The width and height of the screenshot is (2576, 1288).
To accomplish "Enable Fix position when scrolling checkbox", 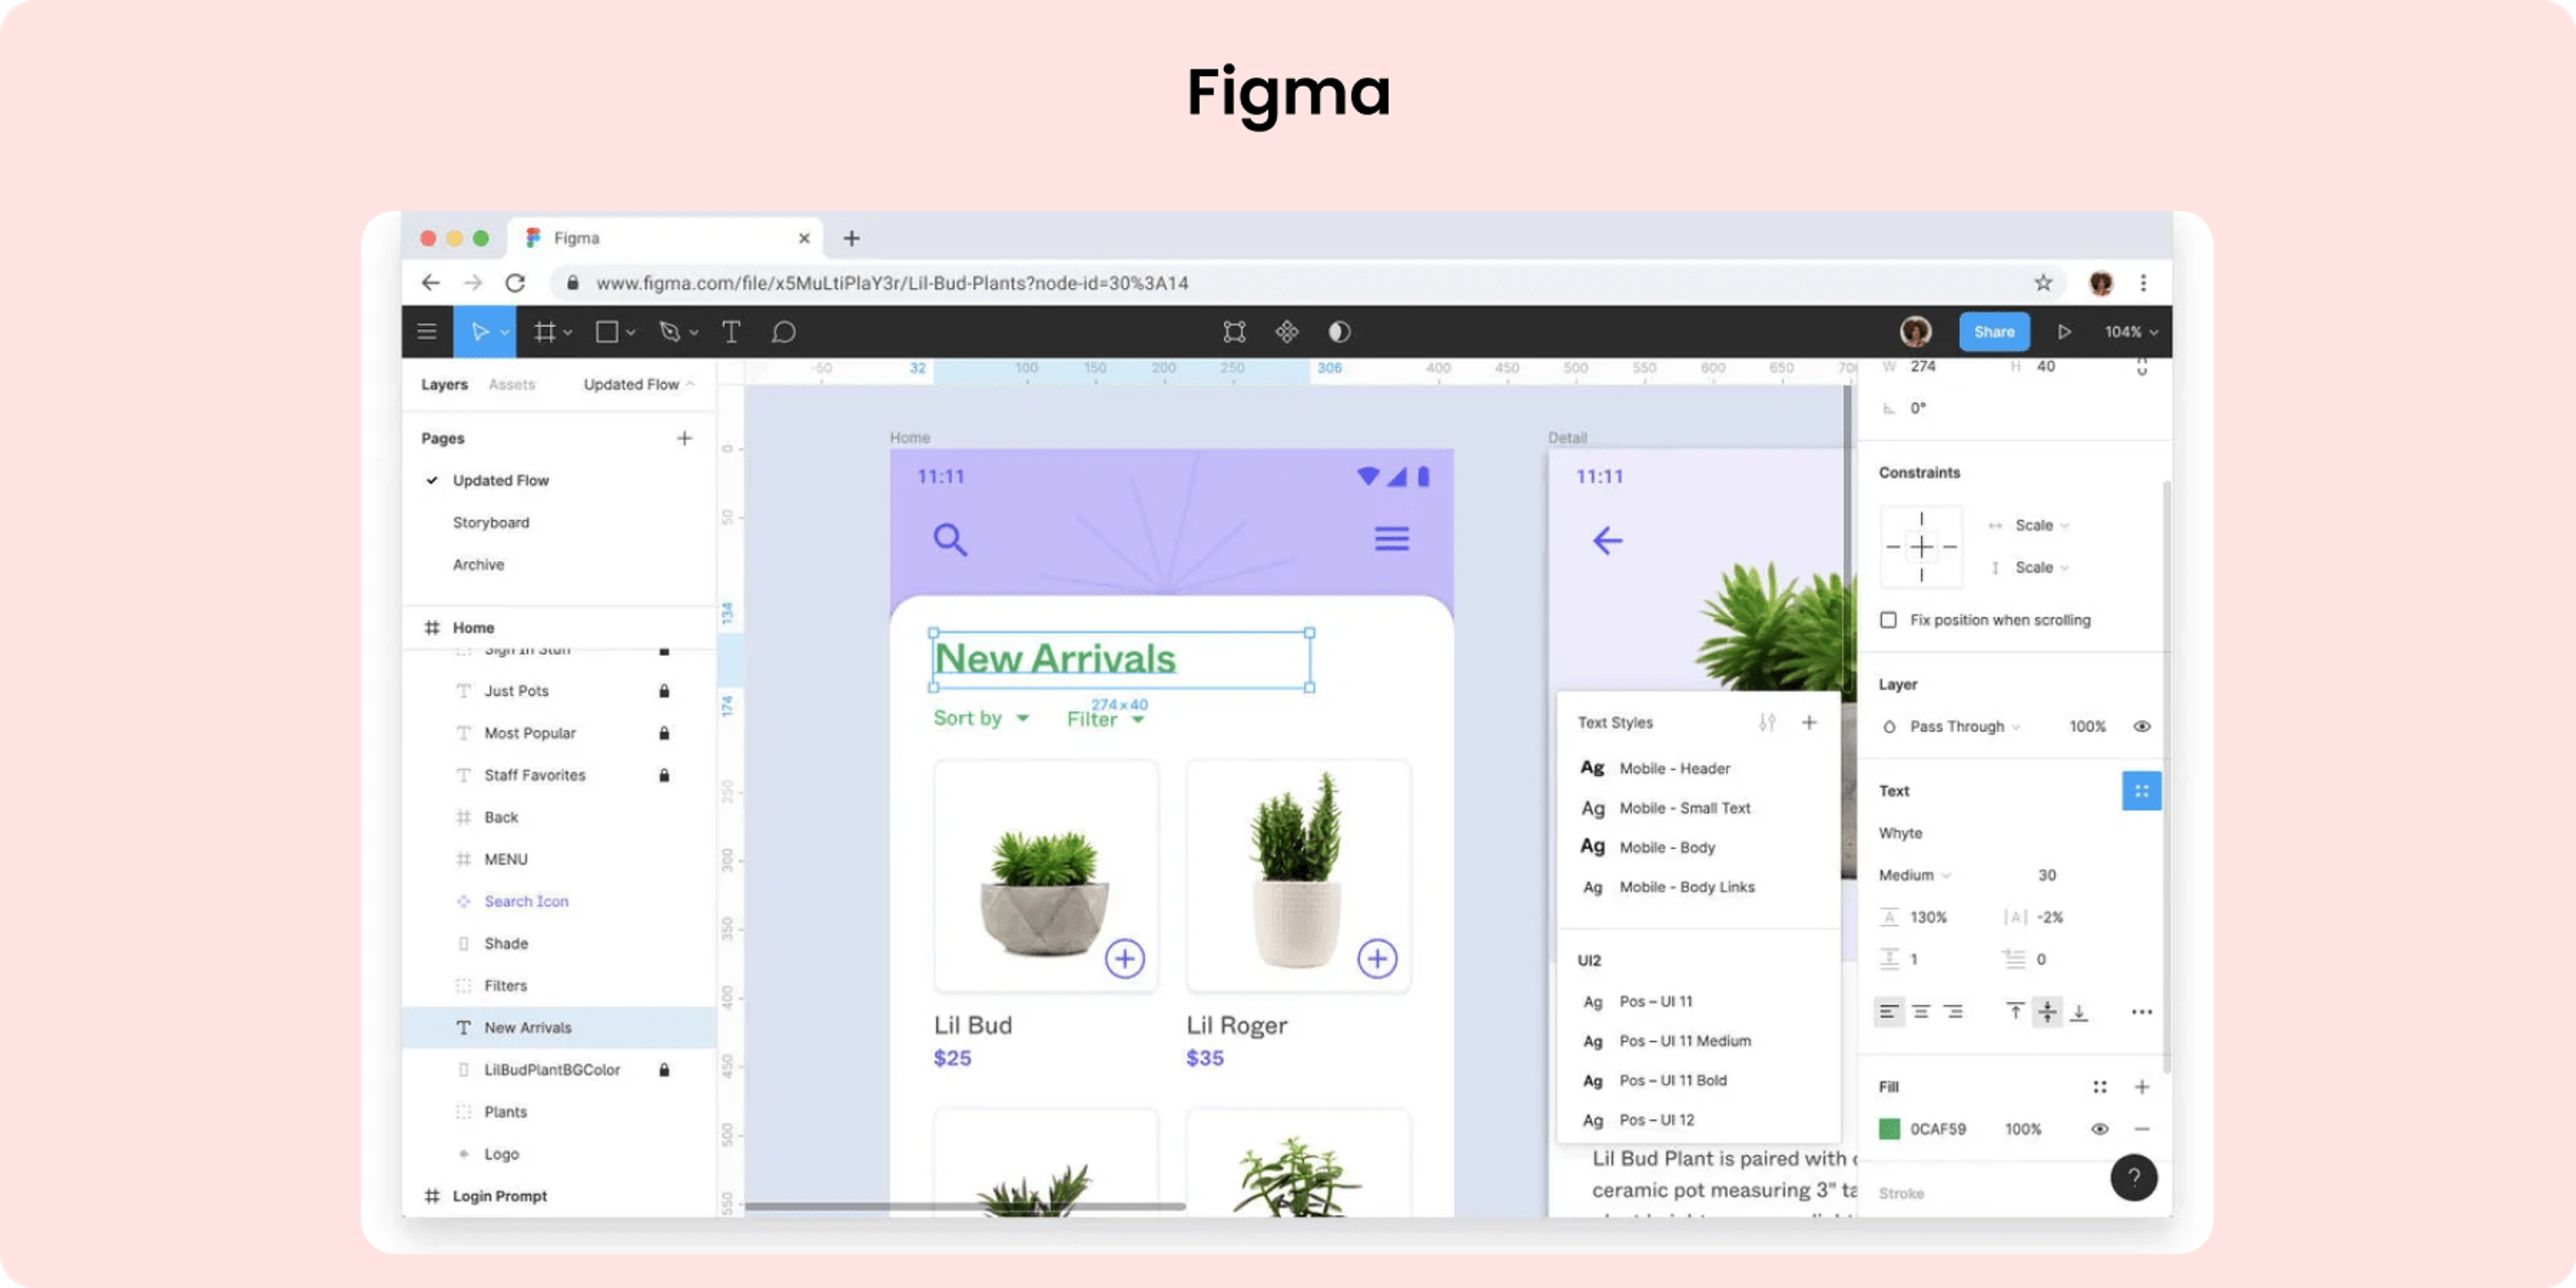I will [1888, 620].
